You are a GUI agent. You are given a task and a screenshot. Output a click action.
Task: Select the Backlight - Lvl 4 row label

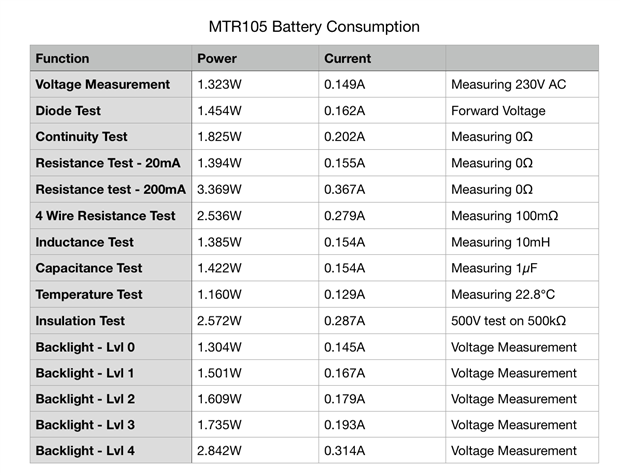point(85,451)
